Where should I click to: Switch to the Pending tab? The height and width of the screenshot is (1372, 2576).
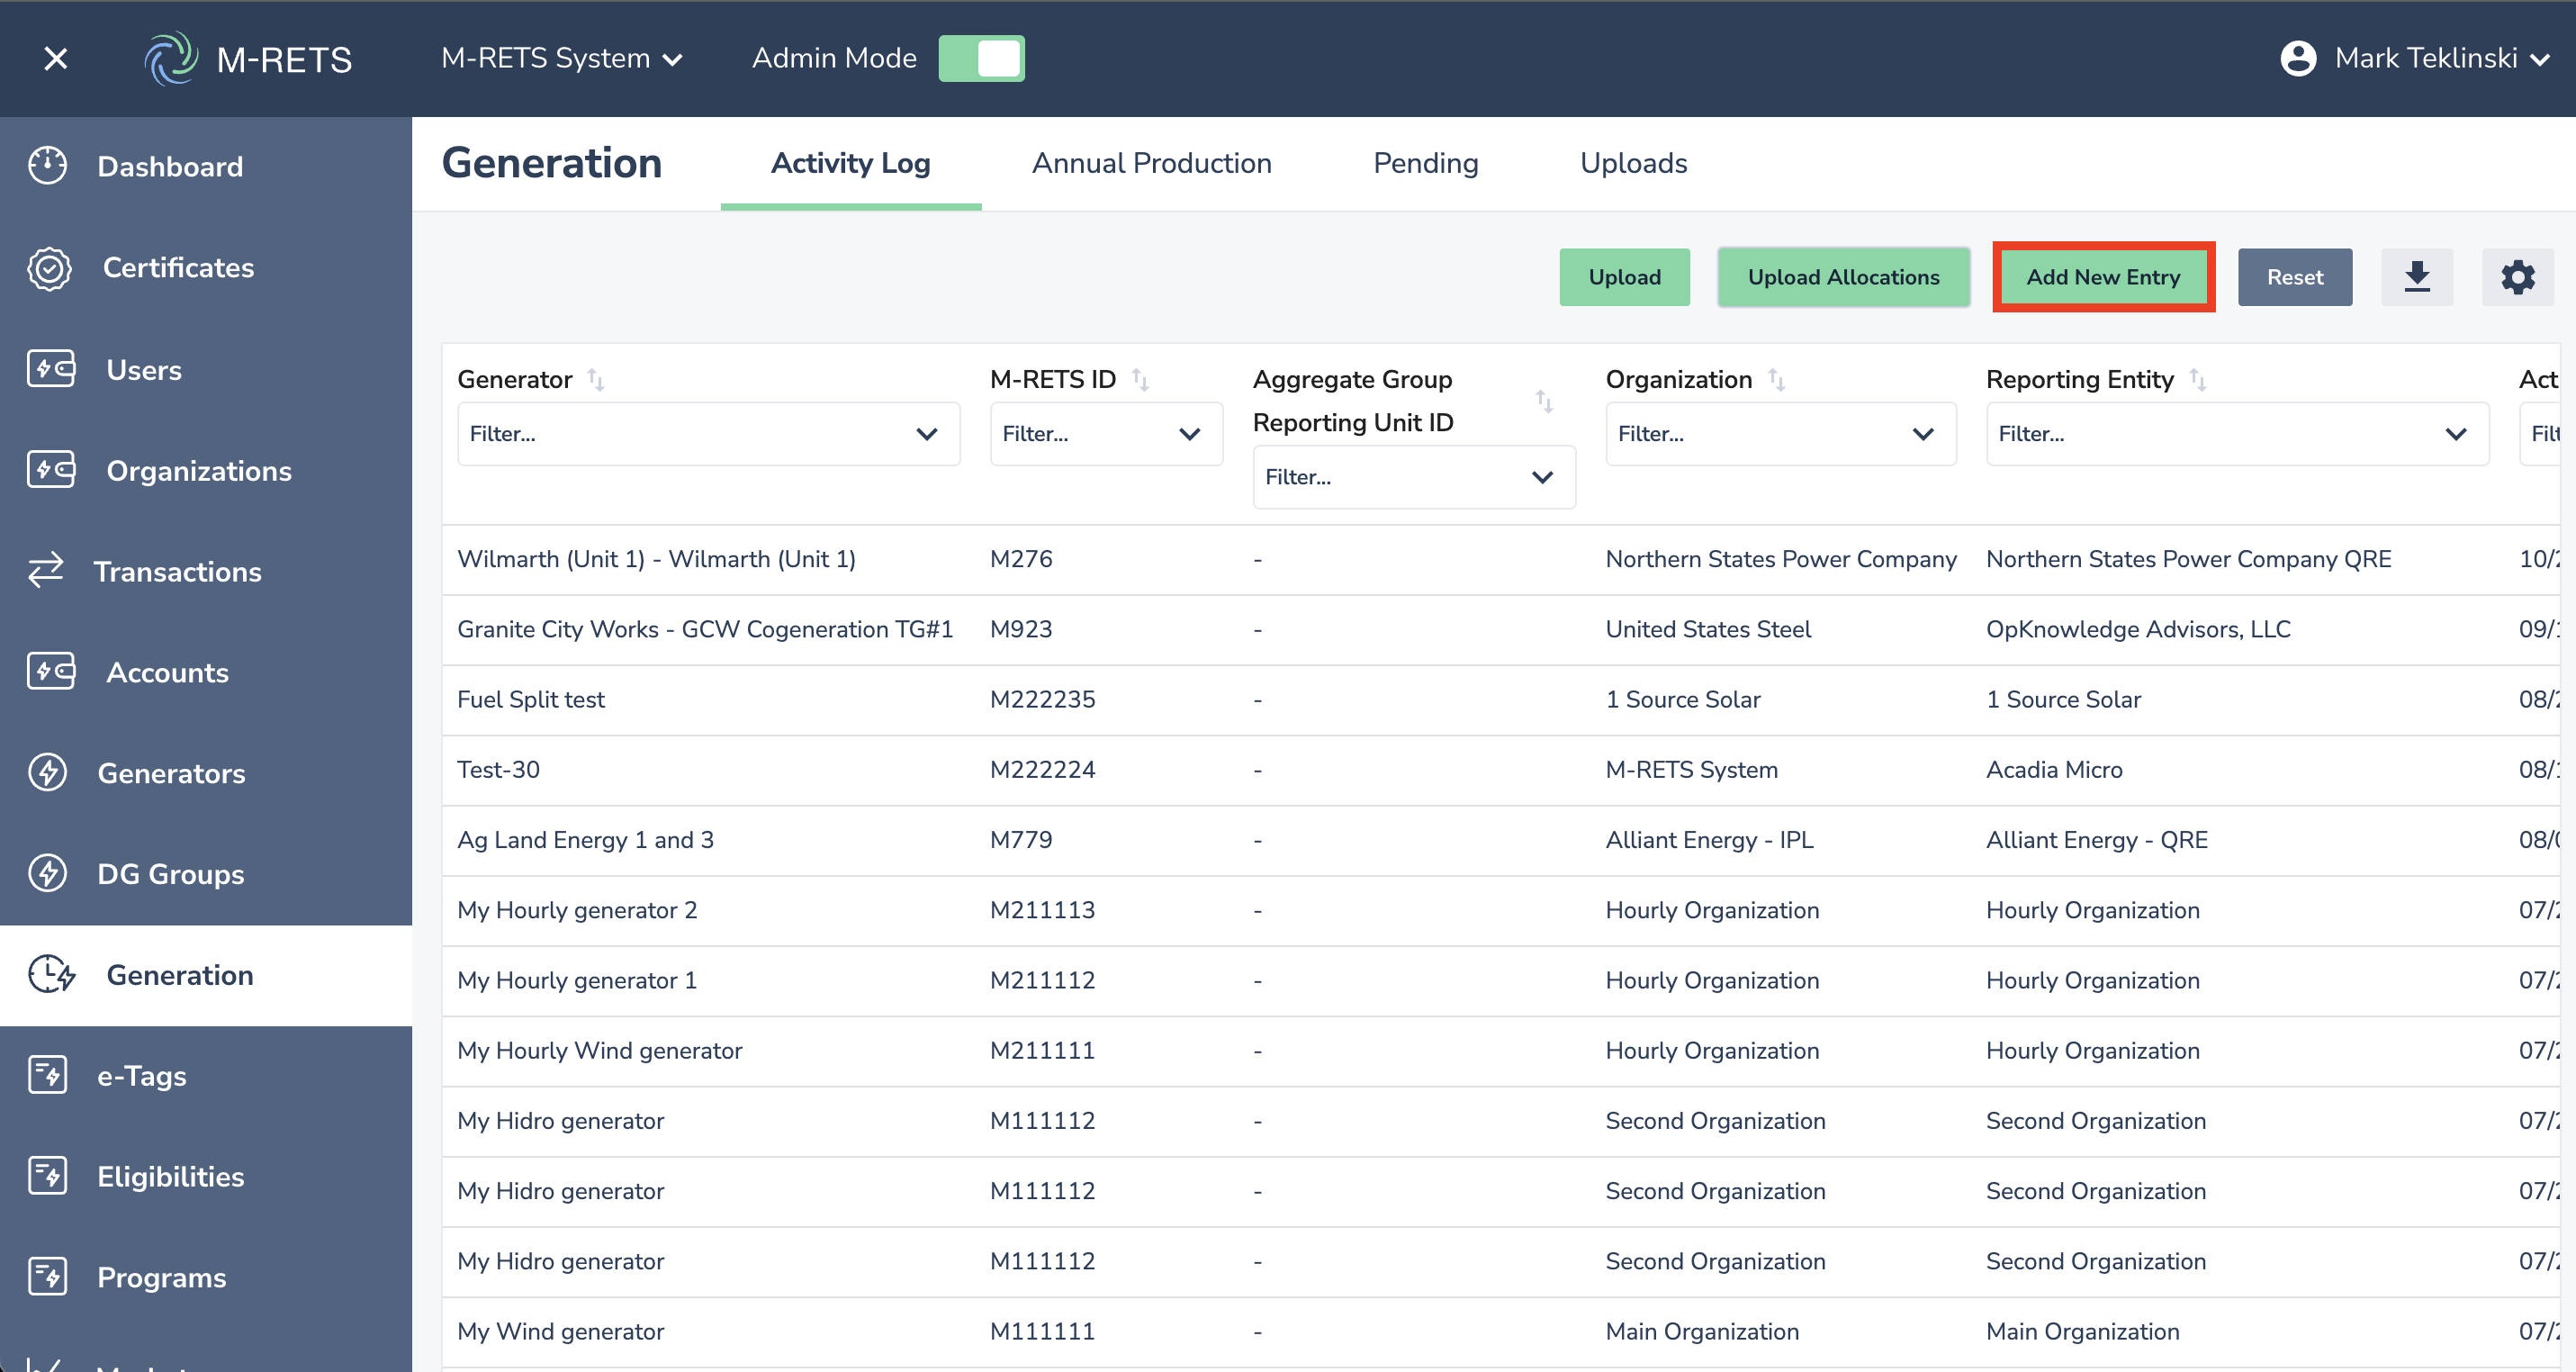click(1425, 163)
